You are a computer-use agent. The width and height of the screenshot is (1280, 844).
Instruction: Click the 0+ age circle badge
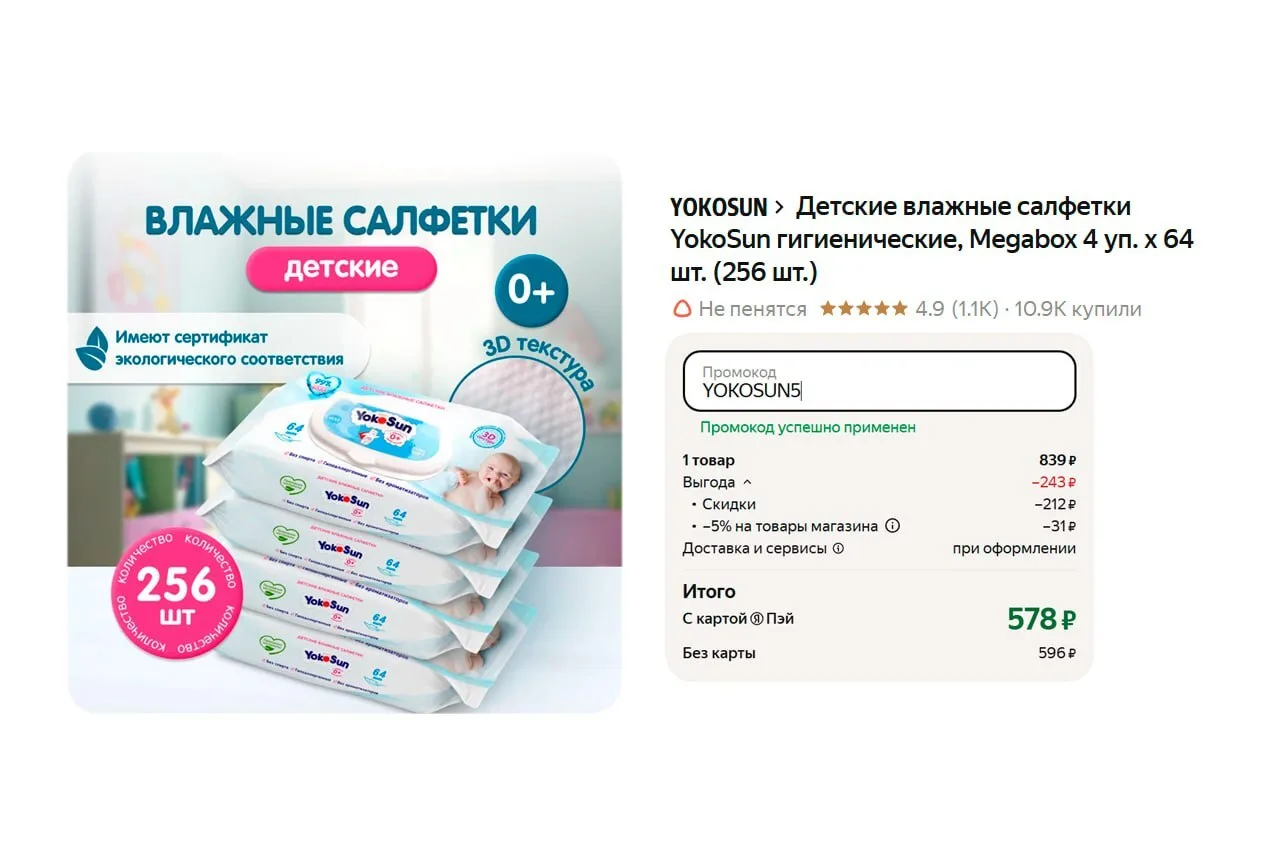pos(531,290)
